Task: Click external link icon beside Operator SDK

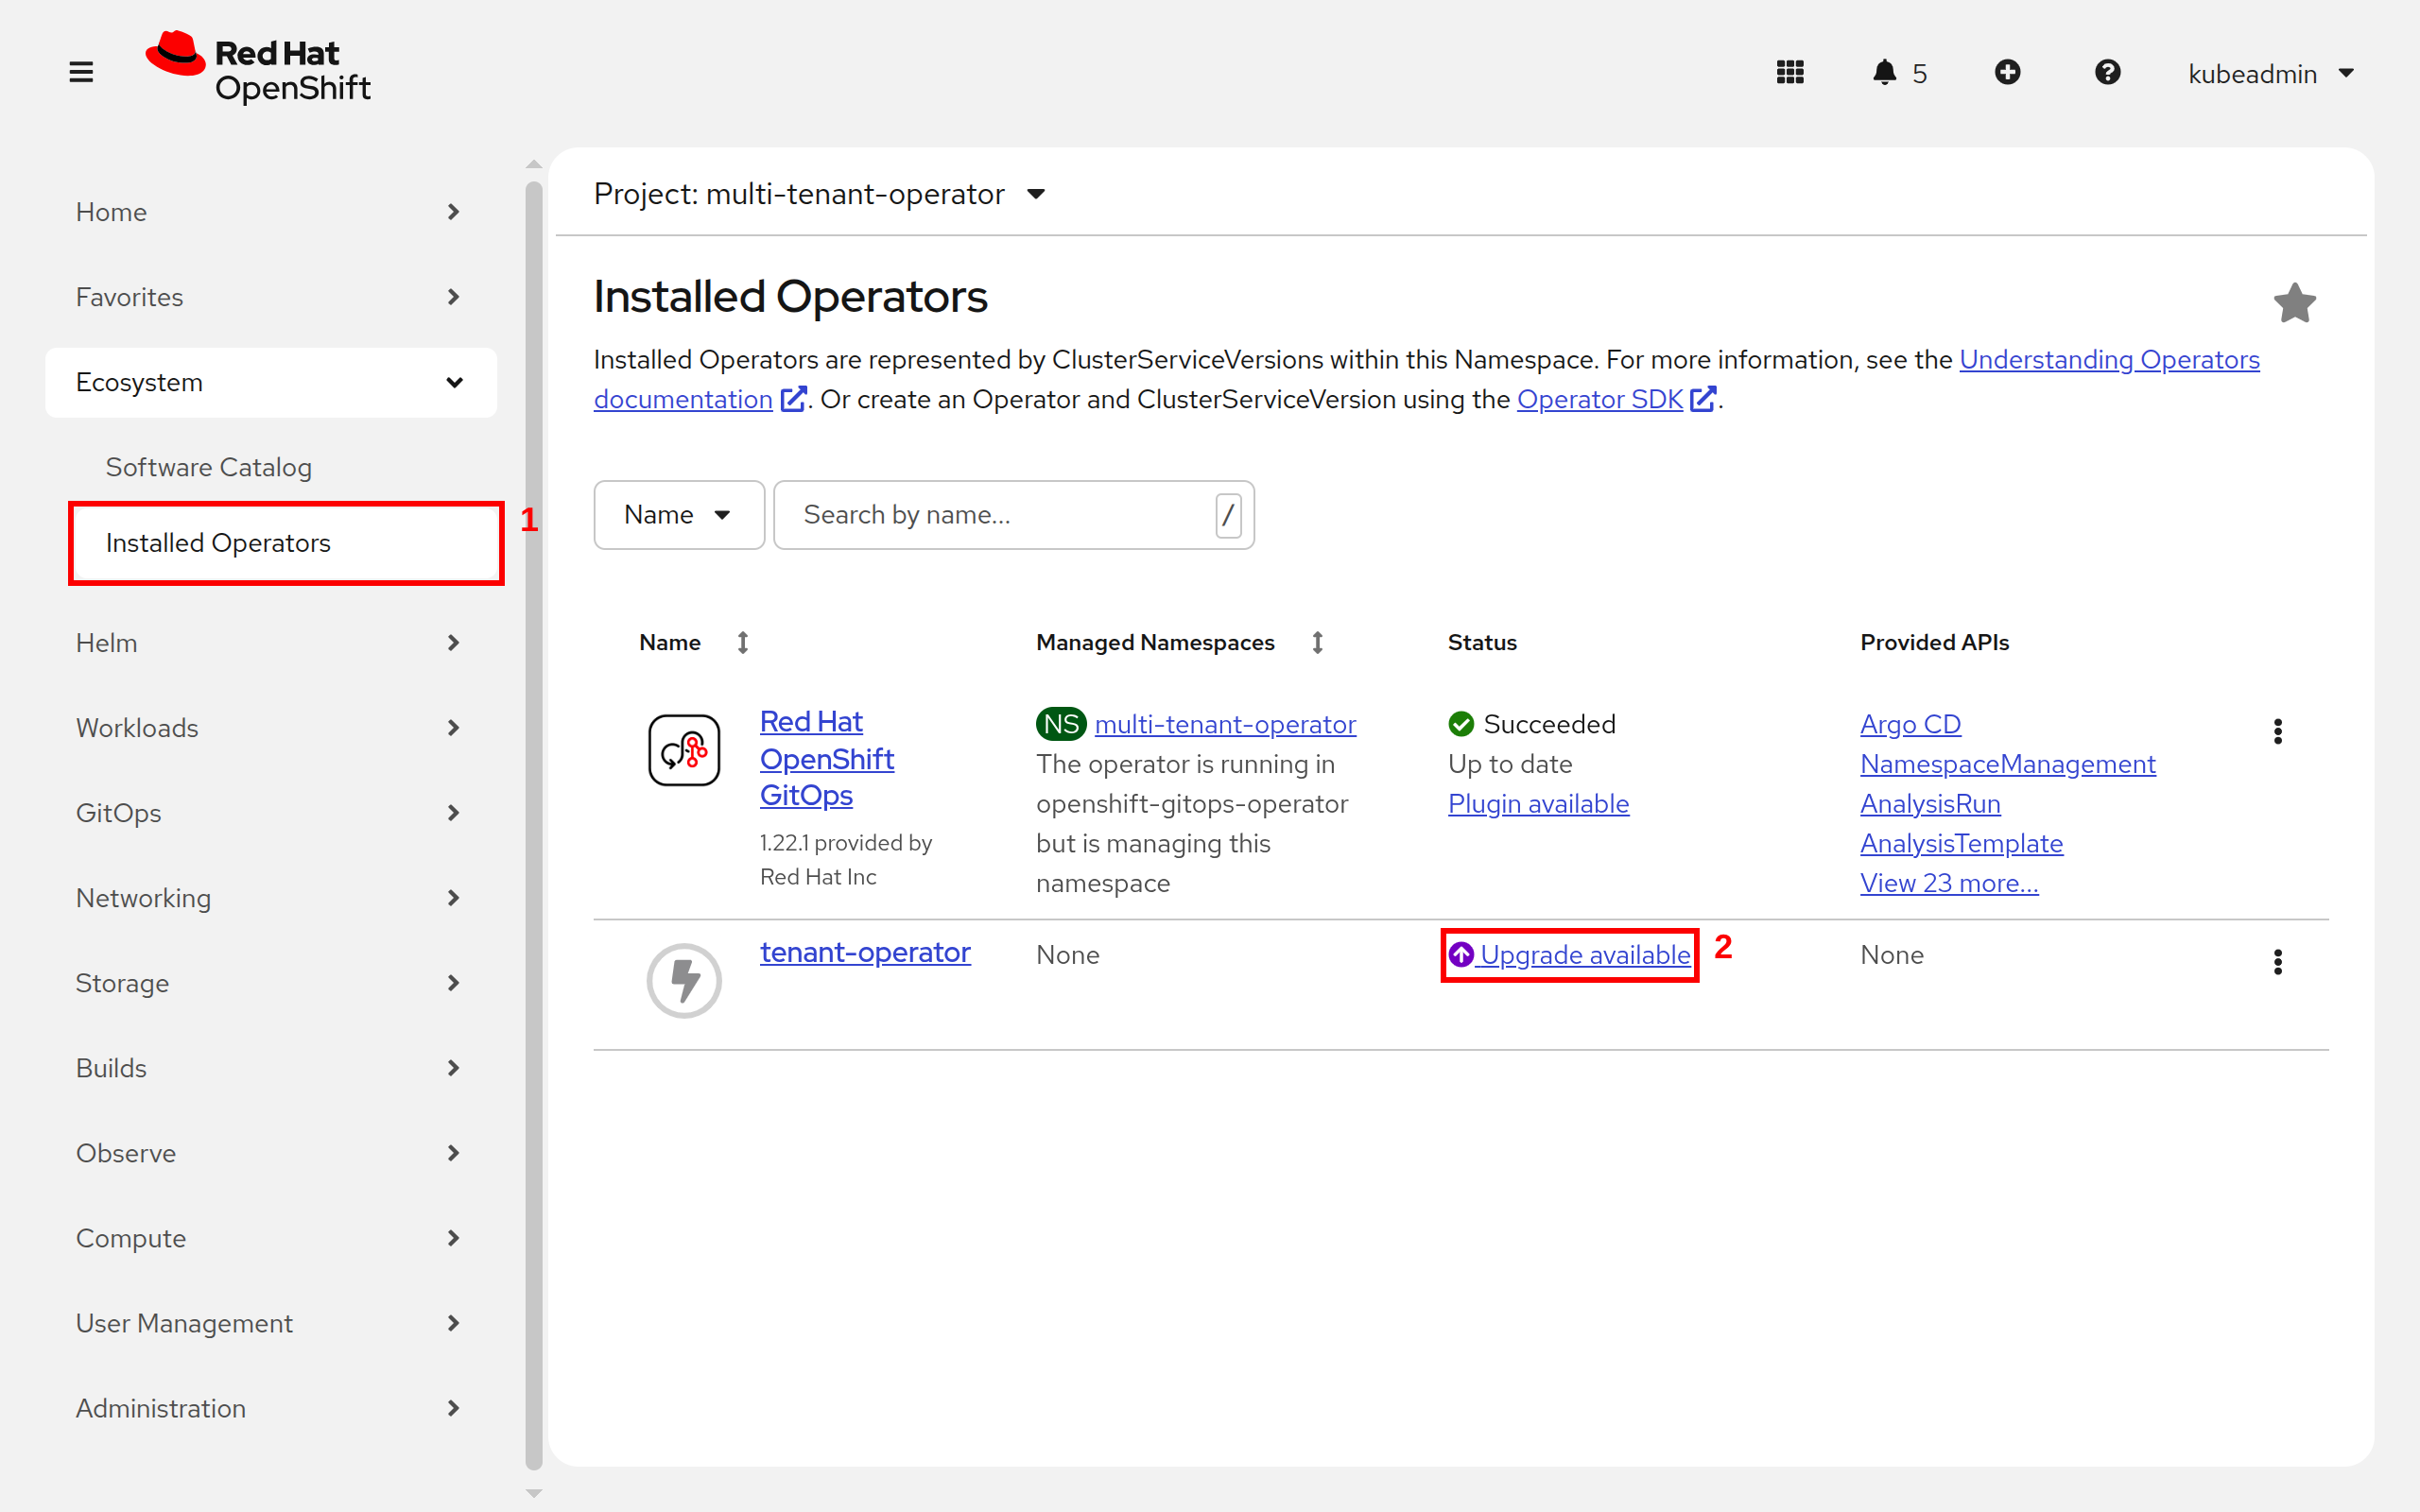Action: [x=1703, y=399]
